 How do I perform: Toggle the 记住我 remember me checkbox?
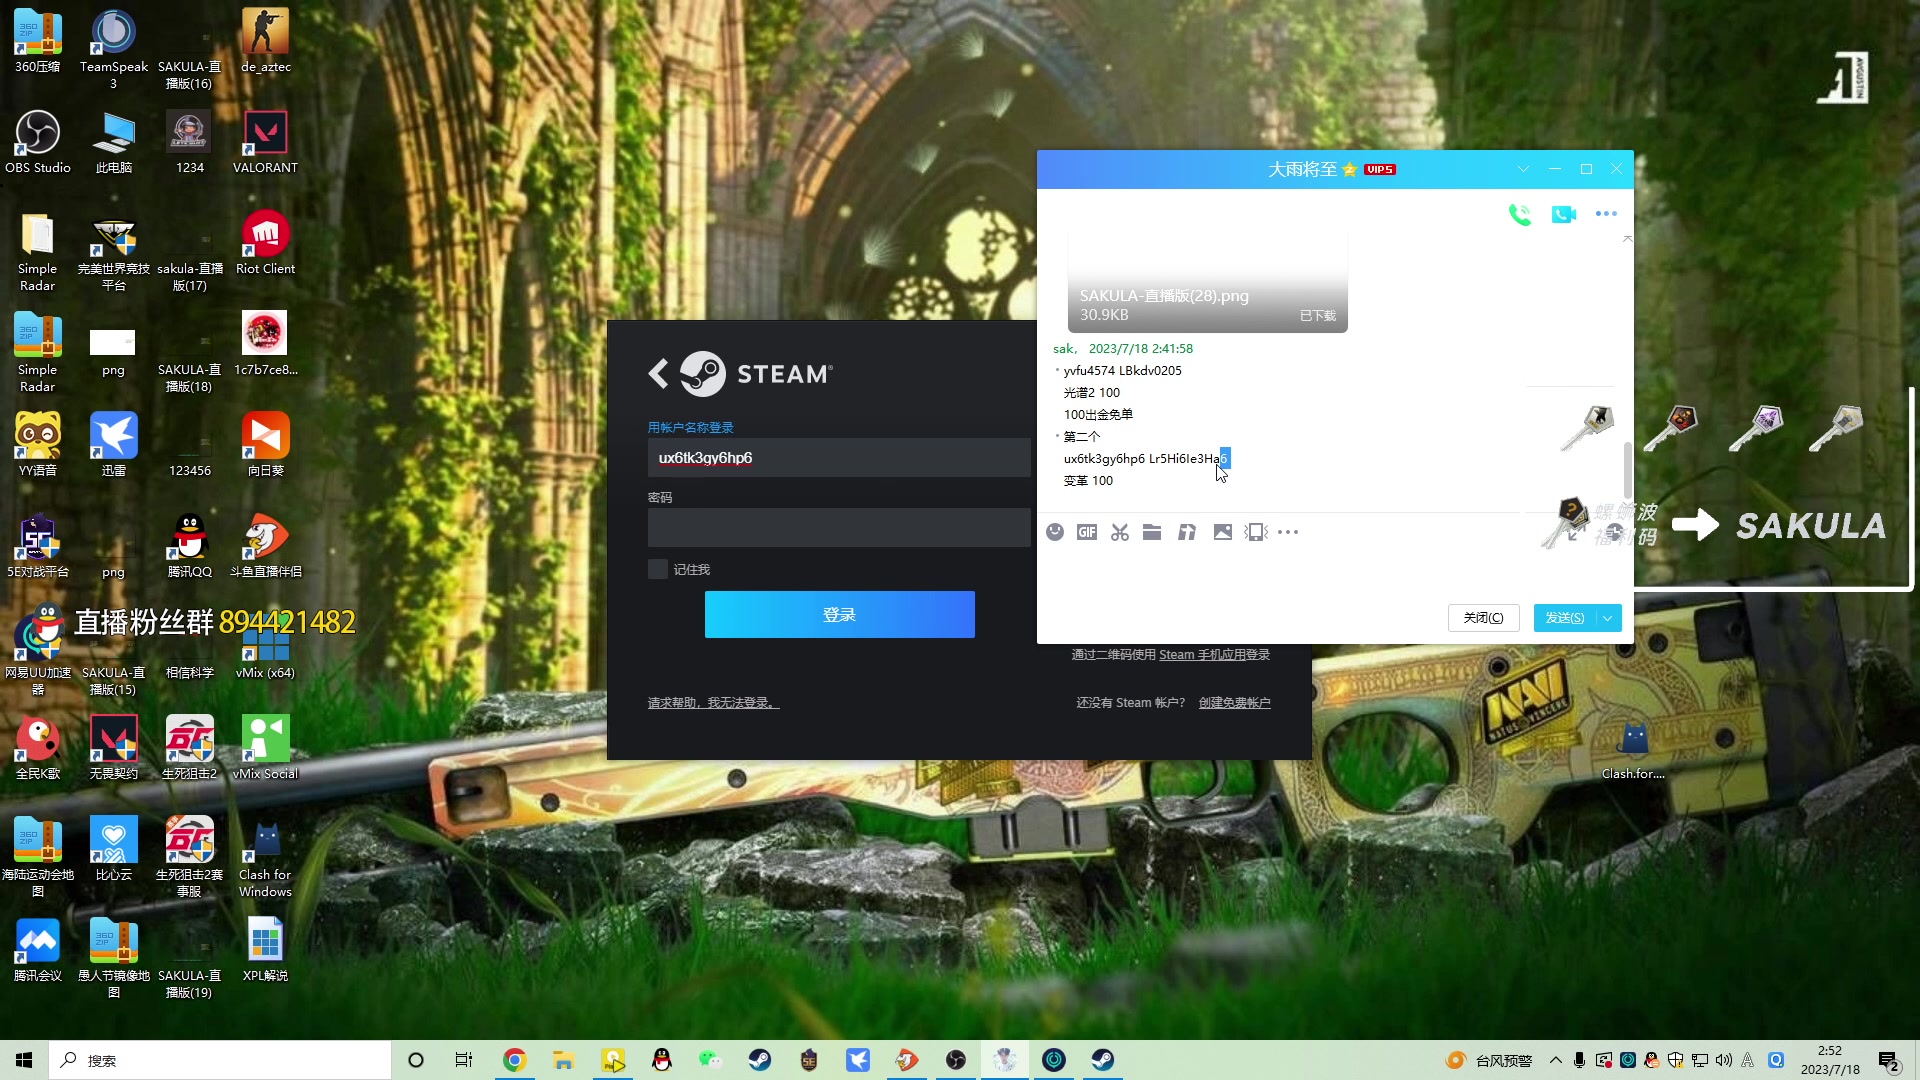pos(658,569)
